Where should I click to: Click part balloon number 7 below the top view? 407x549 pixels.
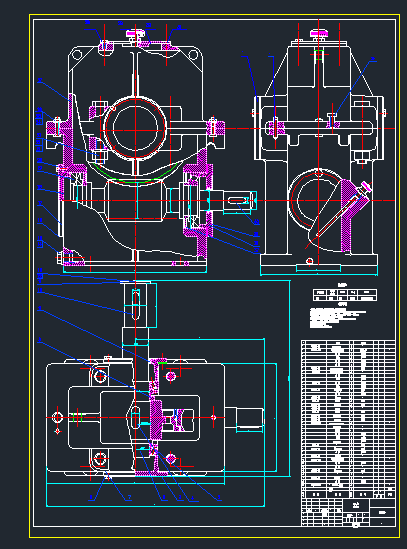[x=129, y=497]
